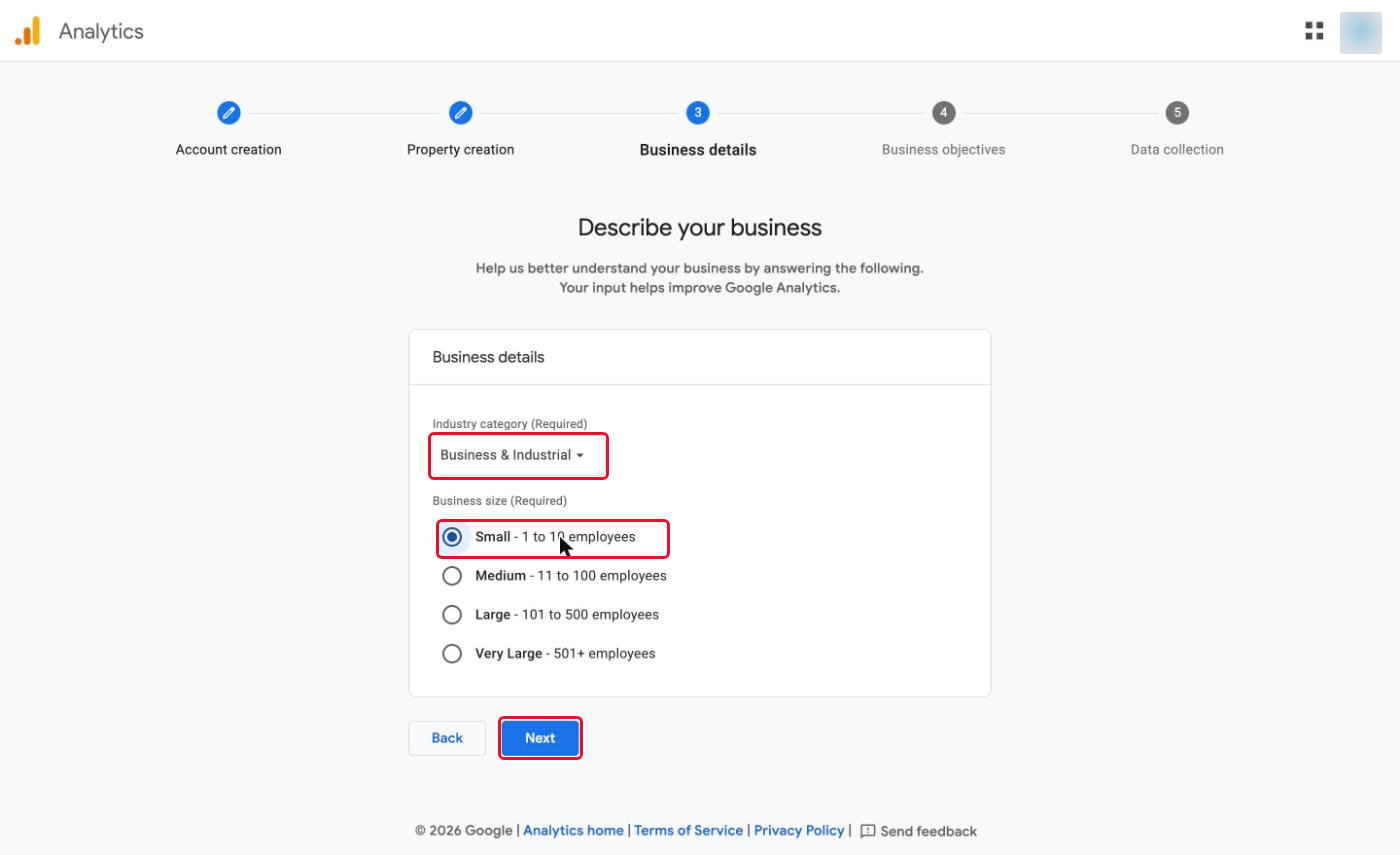
Task: Click the Describe your business heading
Action: point(700,227)
